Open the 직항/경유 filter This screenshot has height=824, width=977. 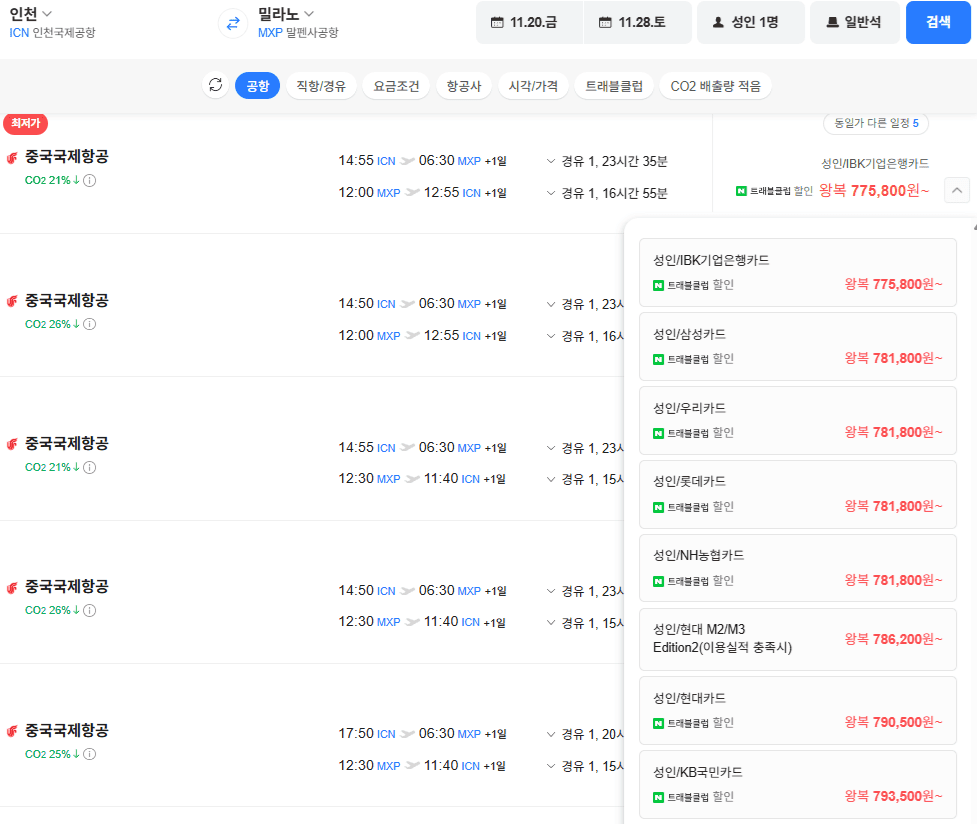pos(321,85)
